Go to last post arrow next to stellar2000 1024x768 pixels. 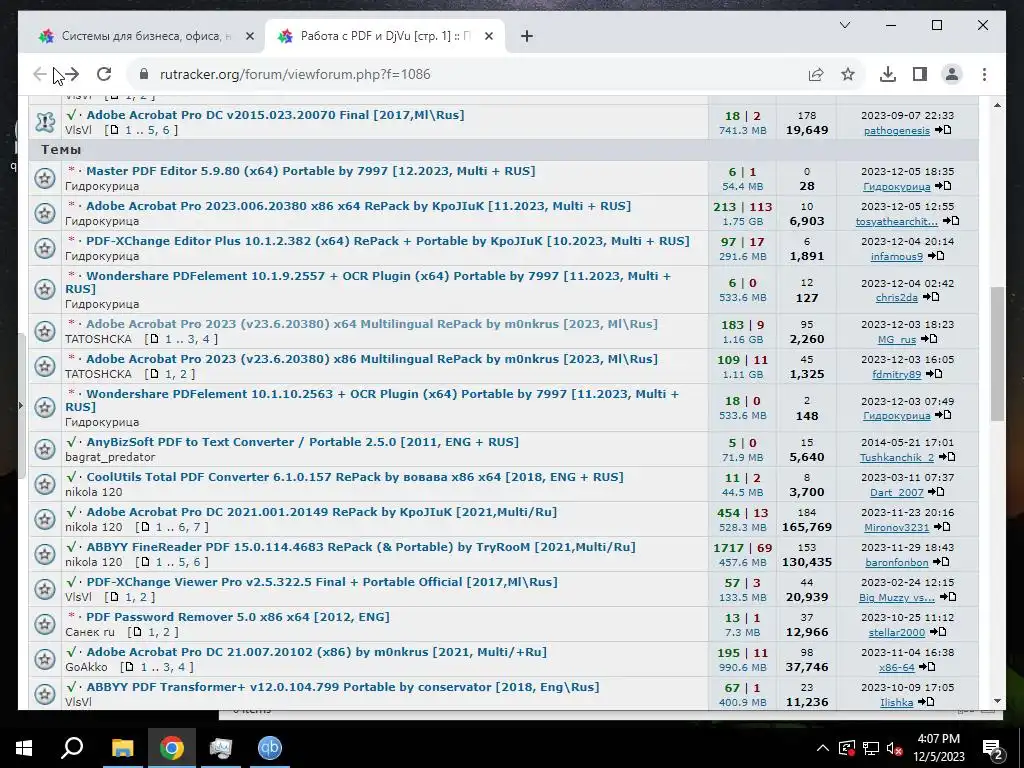point(938,632)
